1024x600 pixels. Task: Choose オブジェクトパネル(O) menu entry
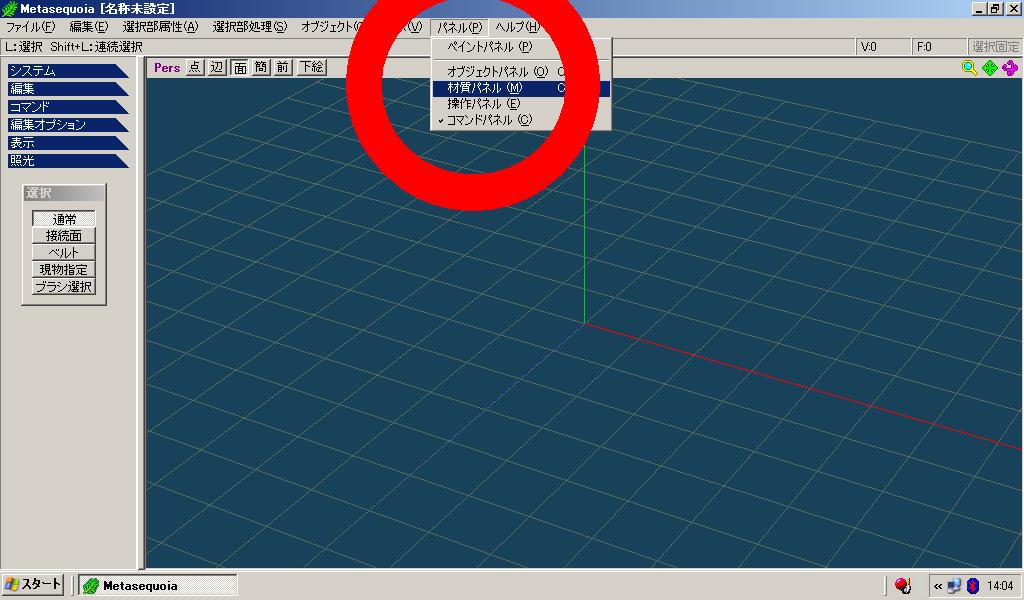click(520, 72)
